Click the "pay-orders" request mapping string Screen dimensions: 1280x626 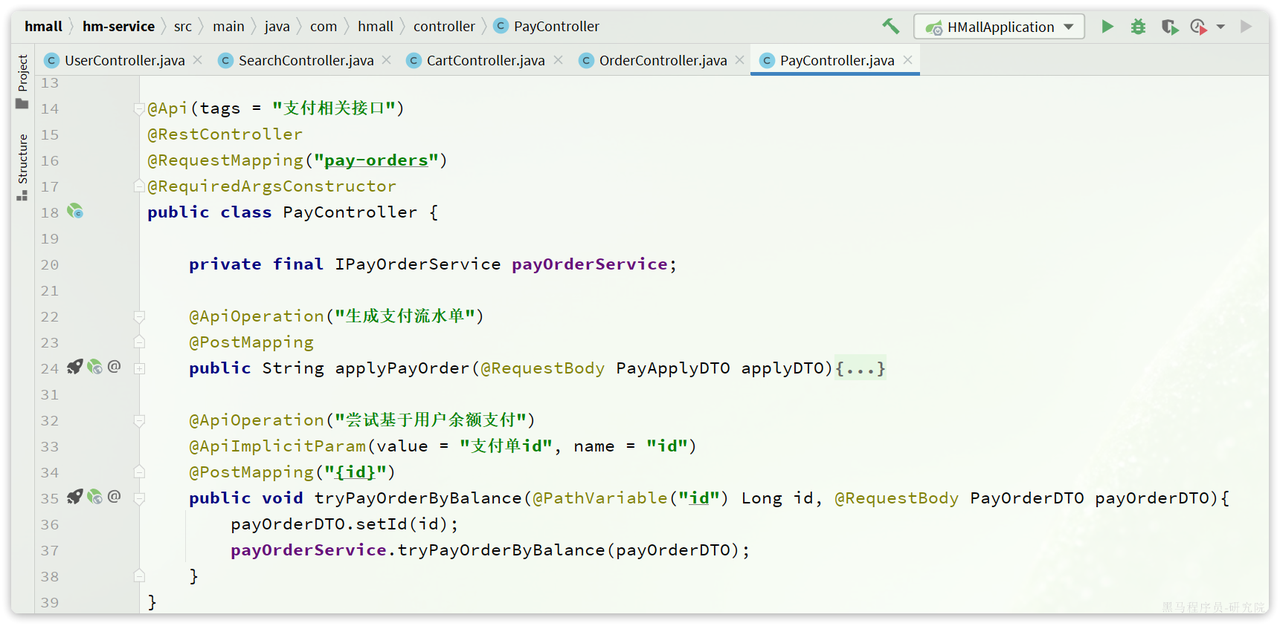tap(376, 160)
